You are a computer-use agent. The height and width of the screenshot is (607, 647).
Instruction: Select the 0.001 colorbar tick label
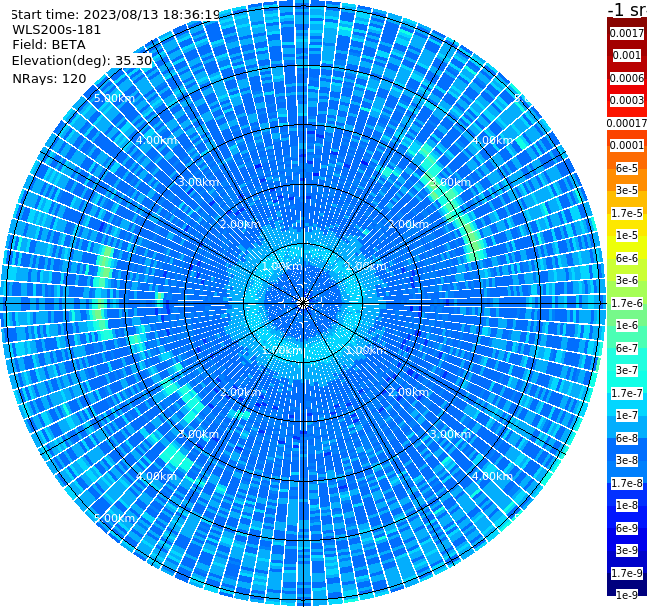[x=627, y=55]
